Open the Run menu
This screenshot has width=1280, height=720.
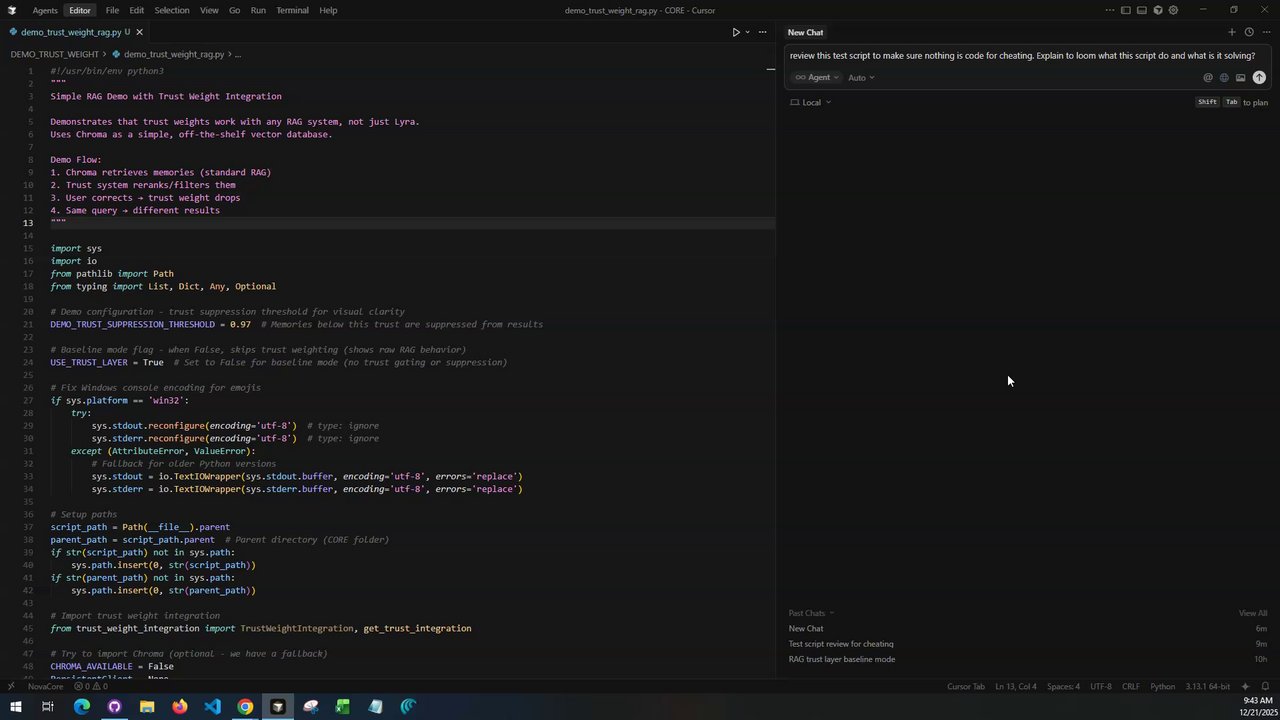[x=258, y=10]
